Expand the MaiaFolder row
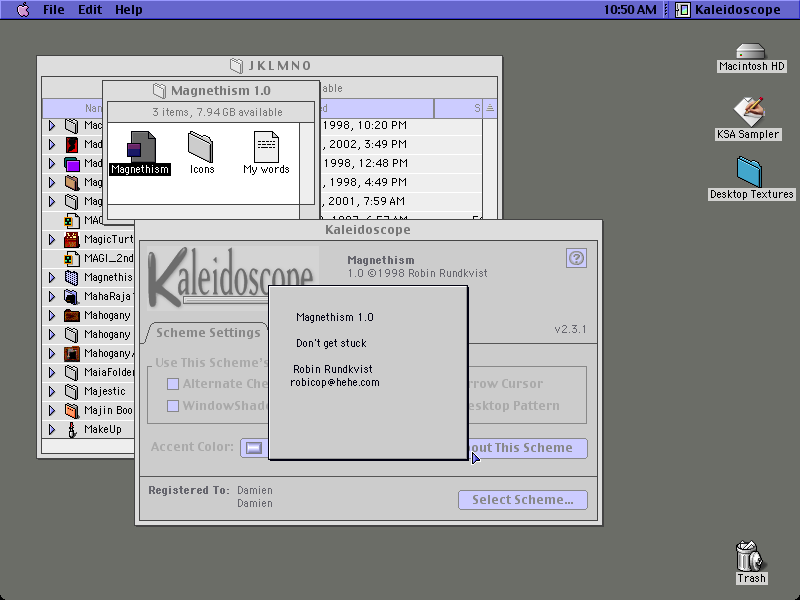Viewport: 800px width, 600px height. click(x=52, y=372)
